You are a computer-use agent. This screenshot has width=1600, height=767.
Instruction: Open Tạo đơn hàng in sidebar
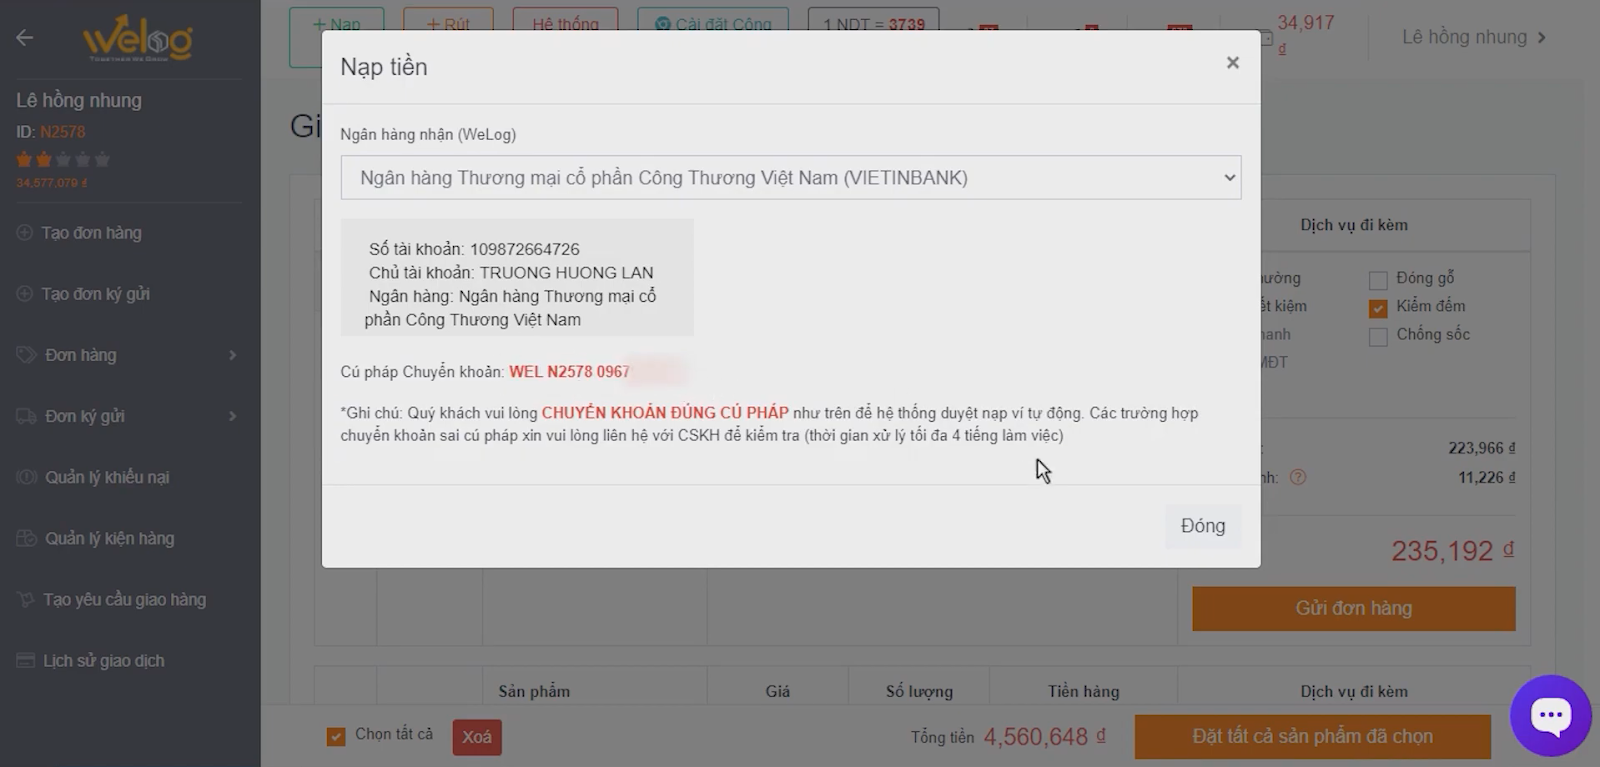[91, 233]
